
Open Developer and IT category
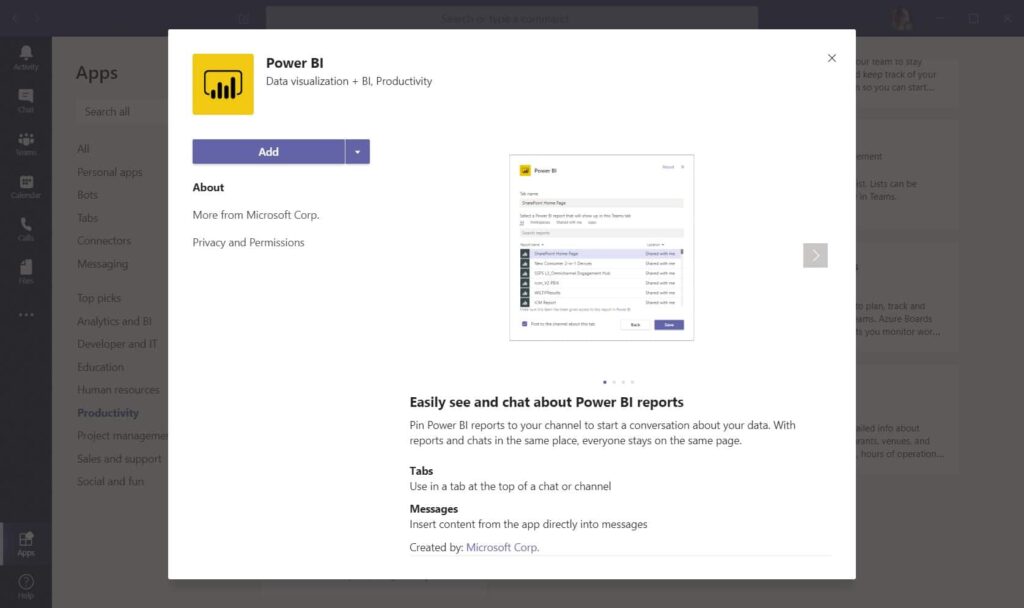click(117, 344)
